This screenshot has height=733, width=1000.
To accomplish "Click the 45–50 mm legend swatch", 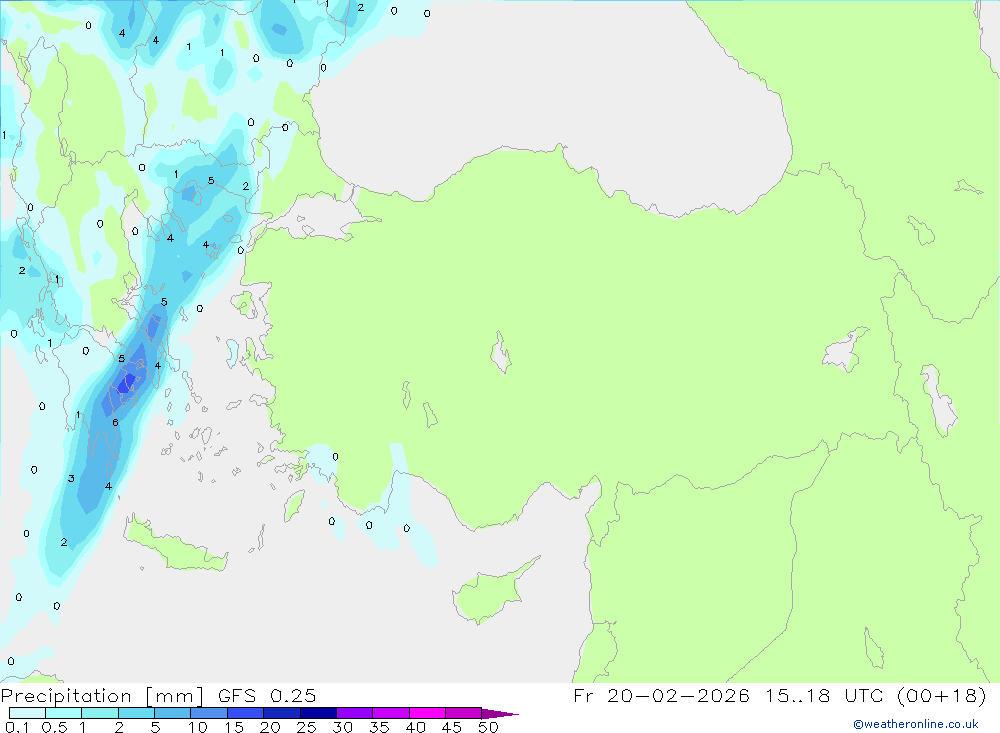I will tap(464, 713).
